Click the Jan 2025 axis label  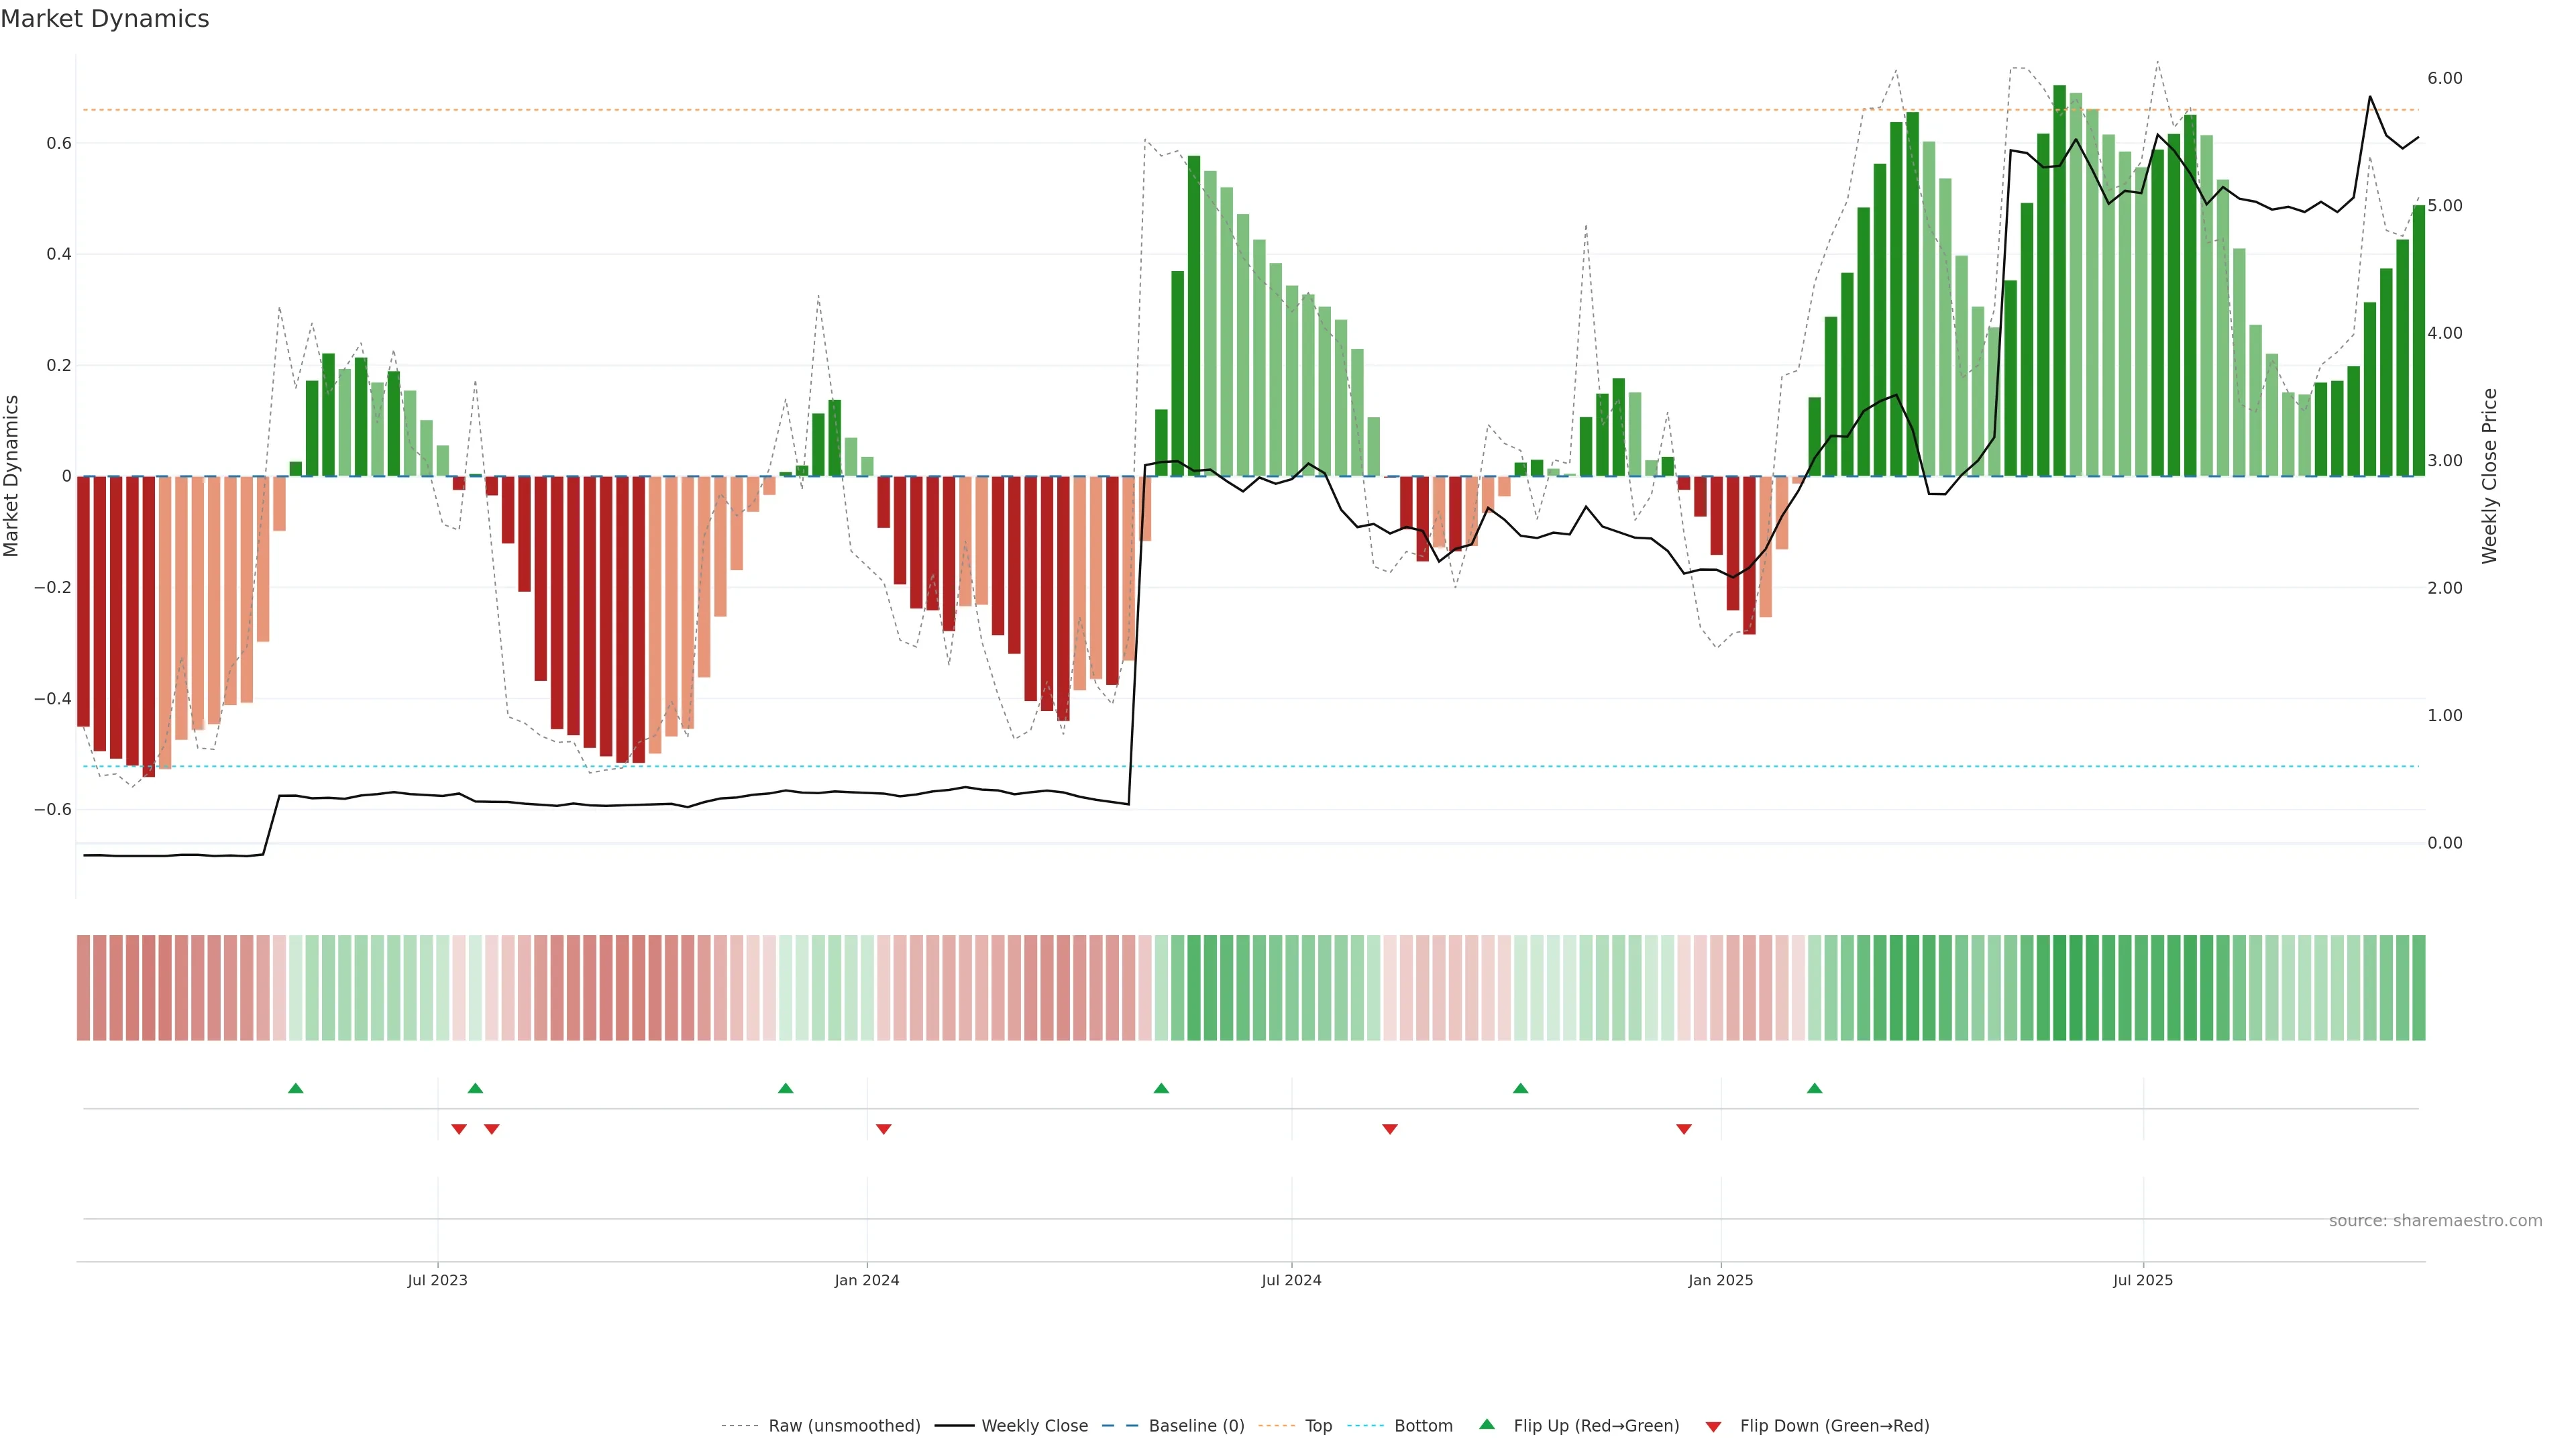[1720, 1280]
